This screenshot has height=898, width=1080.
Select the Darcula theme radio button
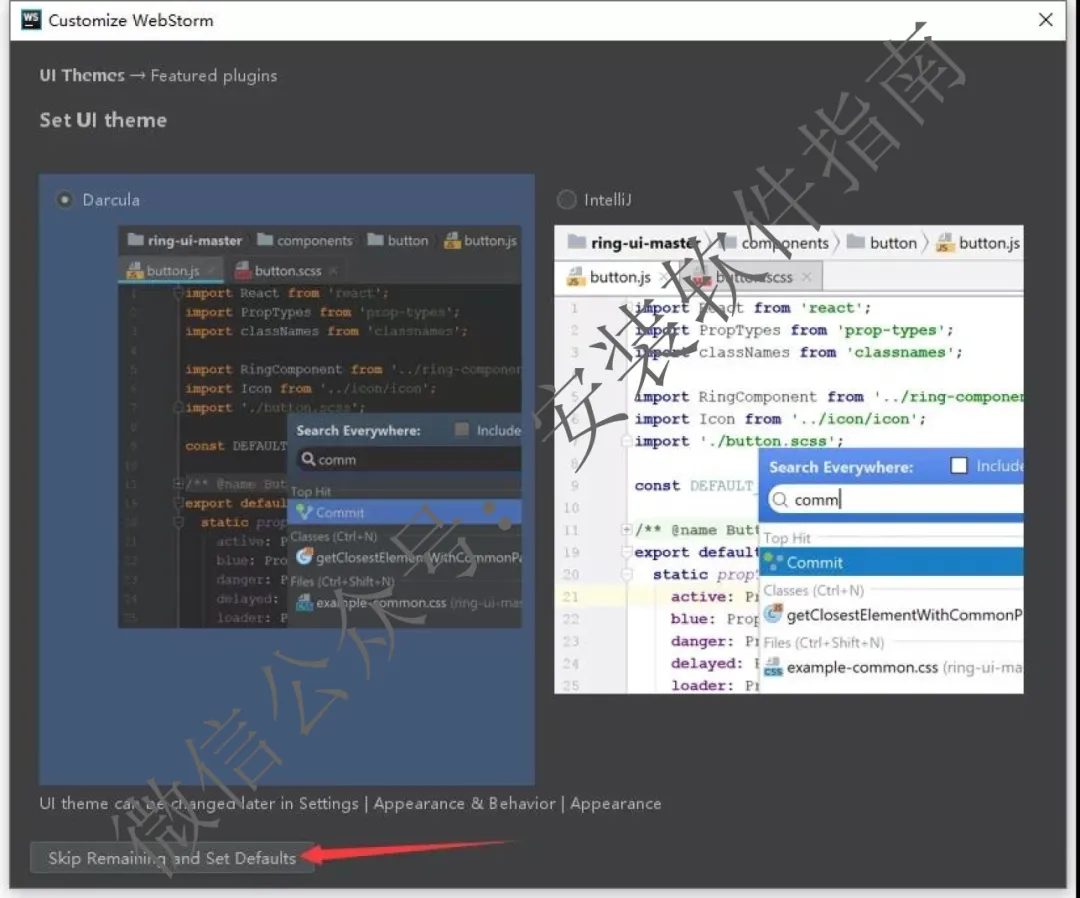point(64,200)
